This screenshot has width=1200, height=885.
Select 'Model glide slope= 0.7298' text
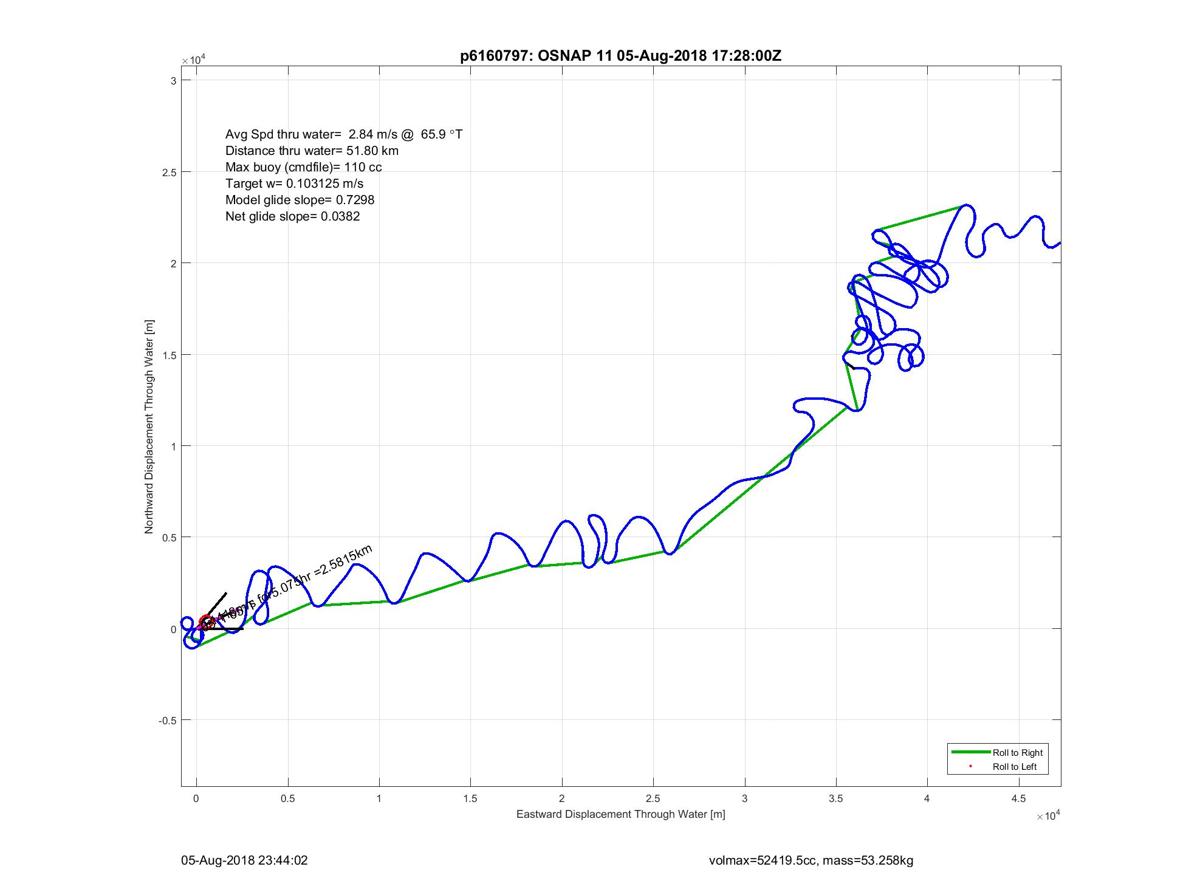pyautogui.click(x=300, y=200)
